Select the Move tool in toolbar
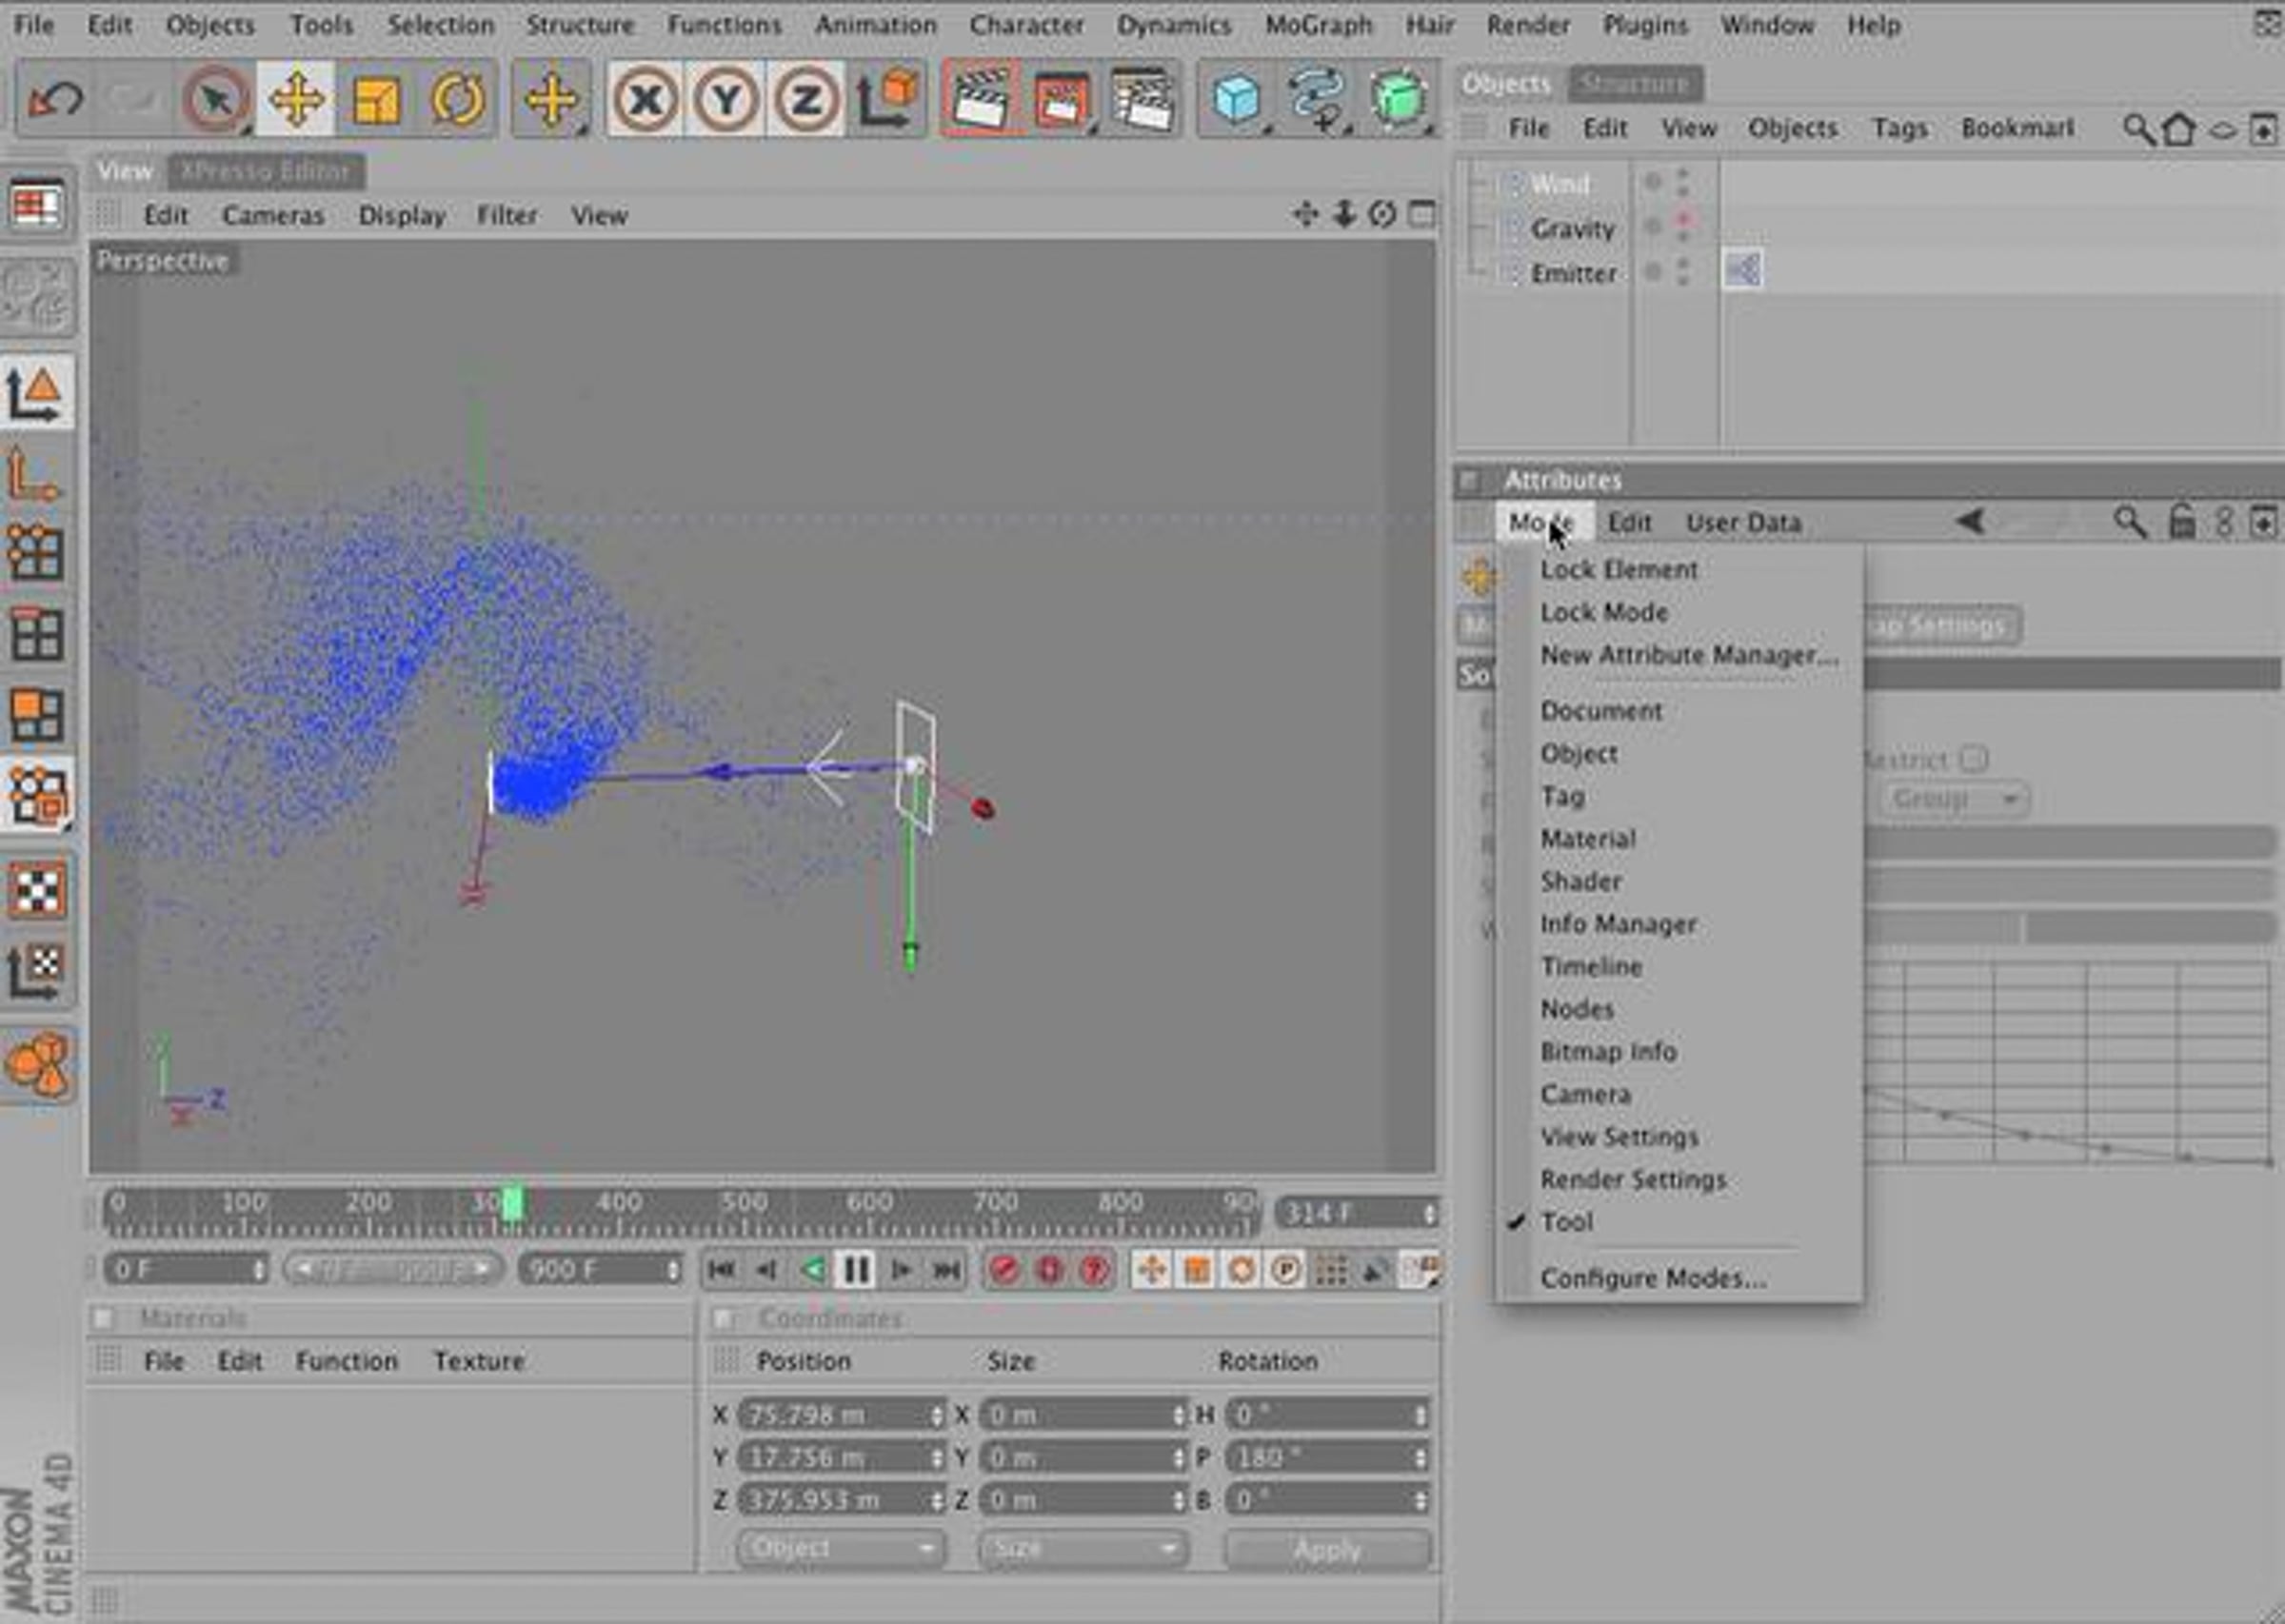Image resolution: width=2285 pixels, height=1624 pixels. pos(296,99)
